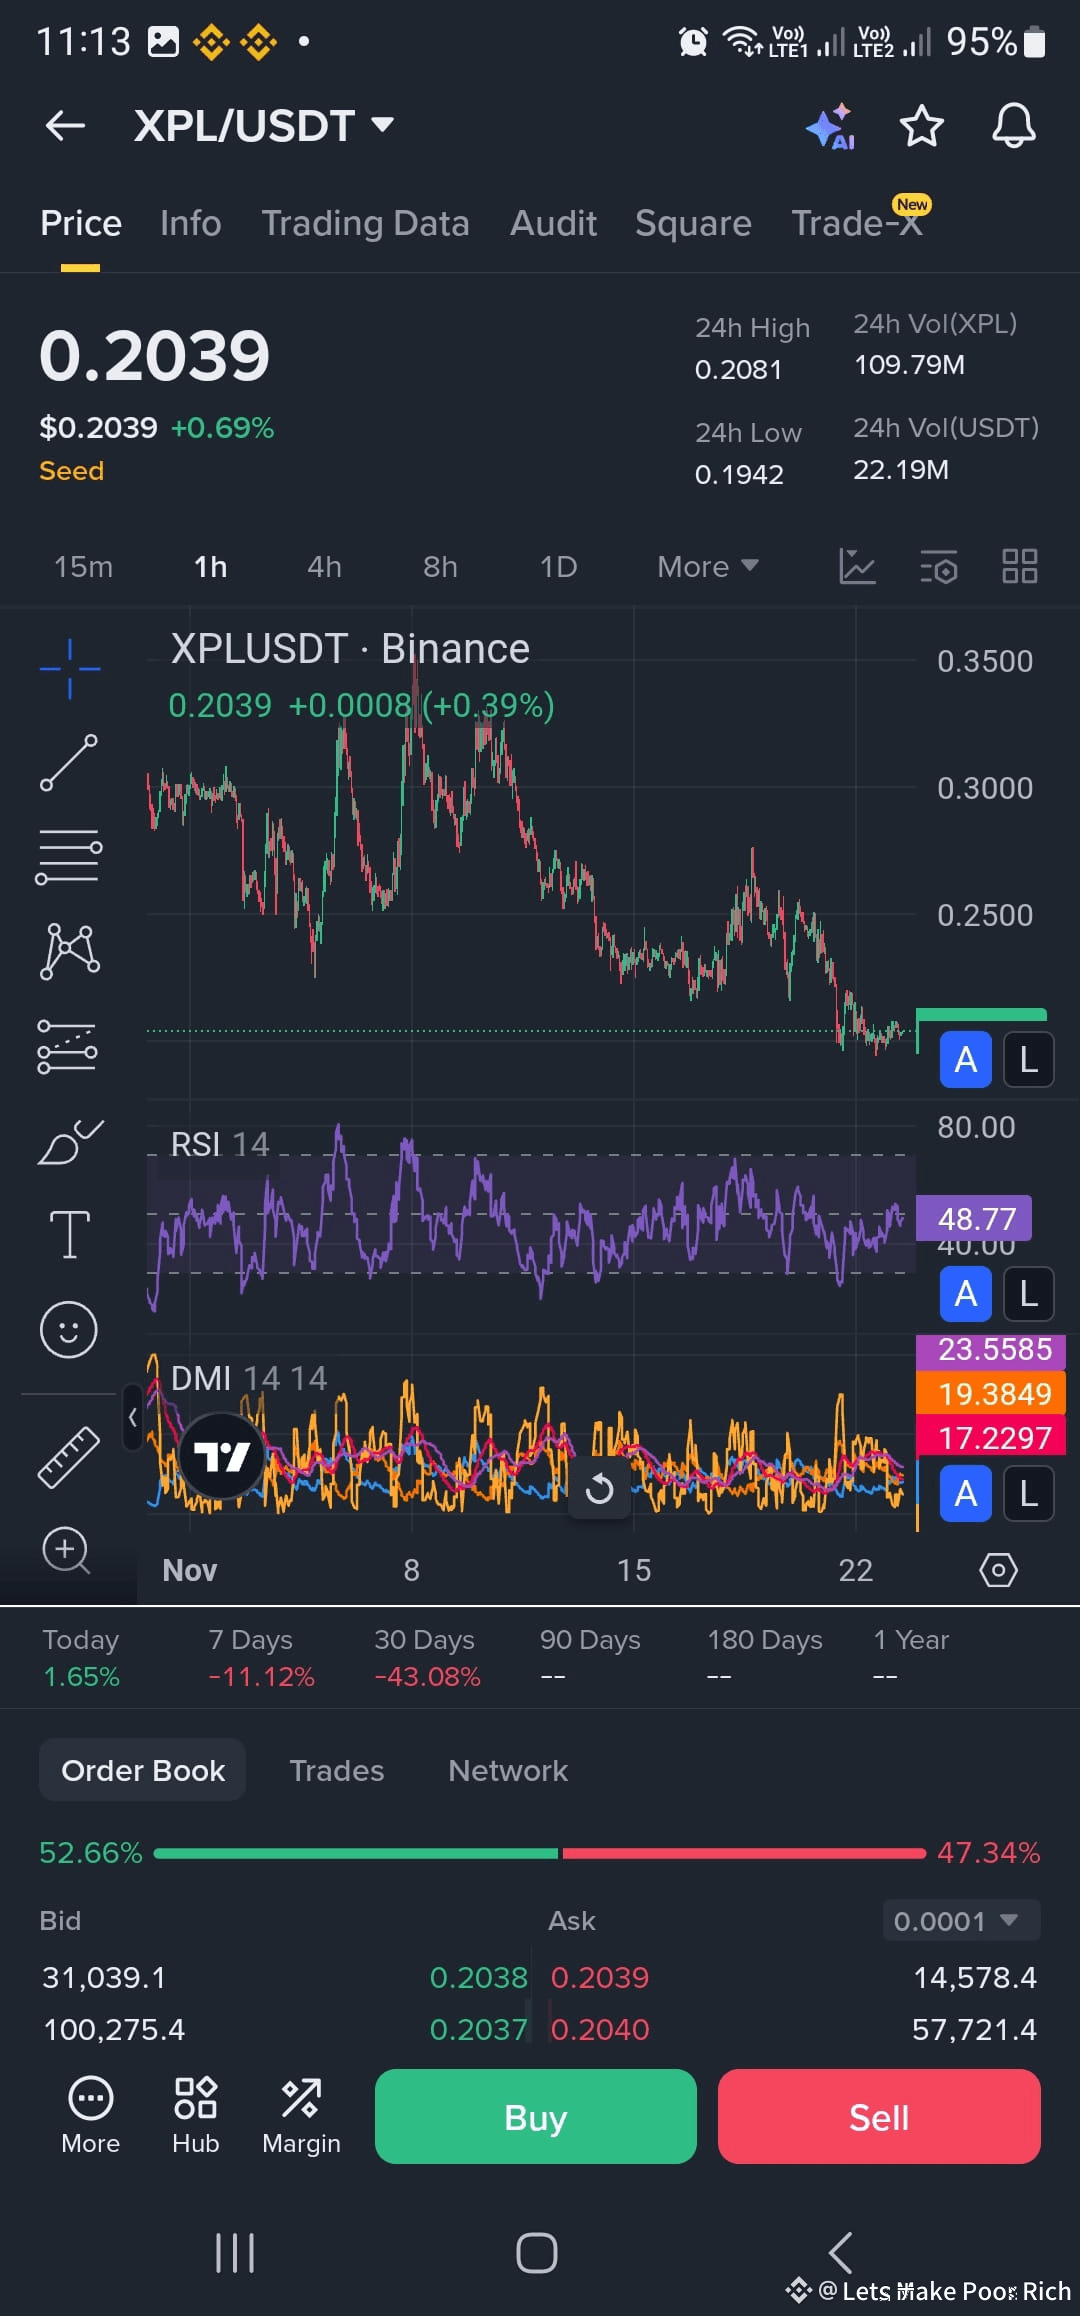Open the TradingView logo badge

(x=221, y=1456)
